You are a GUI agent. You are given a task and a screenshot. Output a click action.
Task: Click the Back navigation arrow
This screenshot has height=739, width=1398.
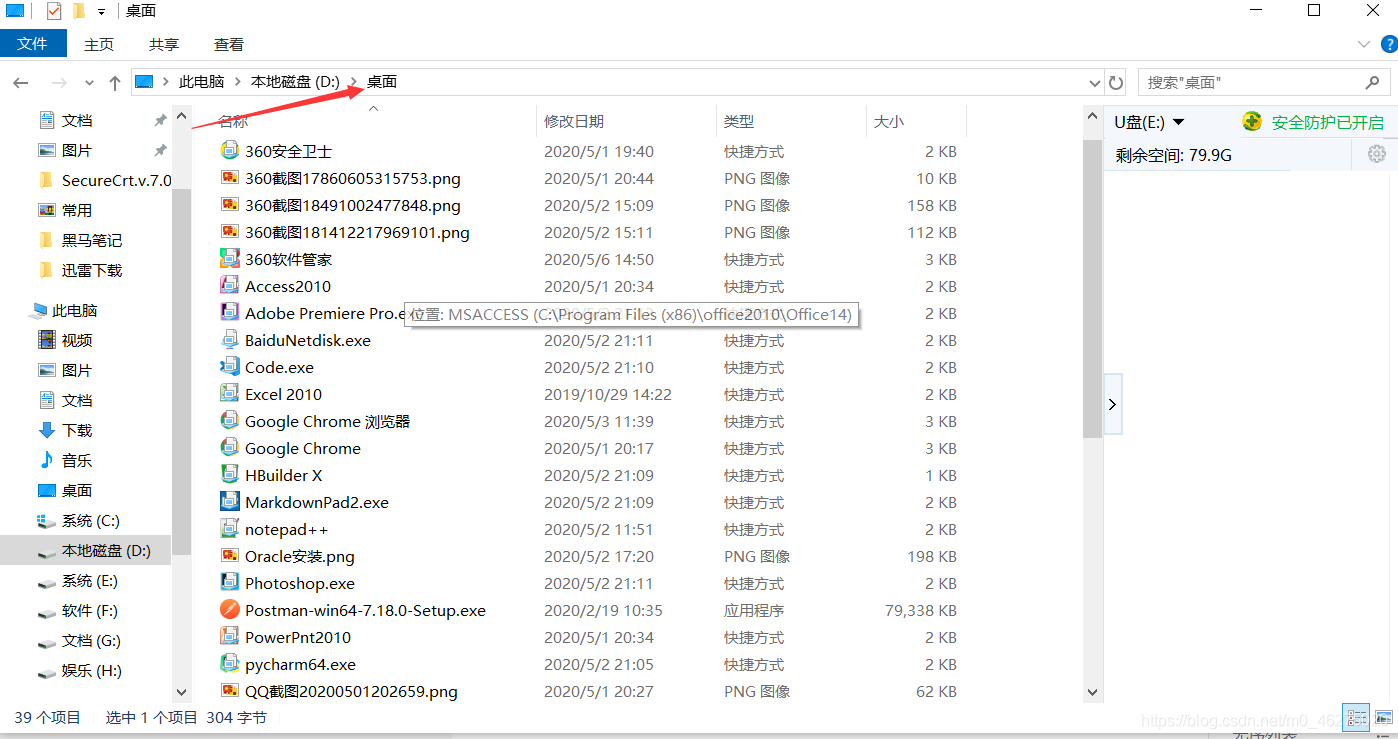click(21, 83)
